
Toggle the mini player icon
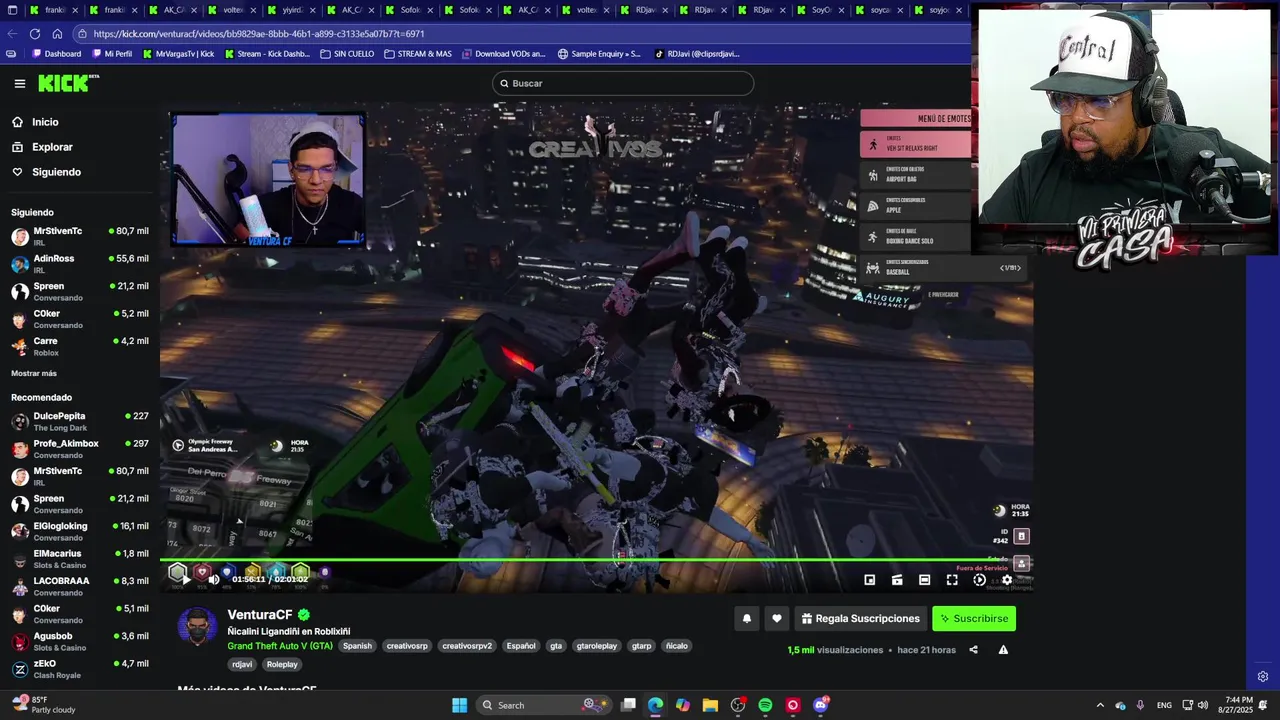[870, 580]
